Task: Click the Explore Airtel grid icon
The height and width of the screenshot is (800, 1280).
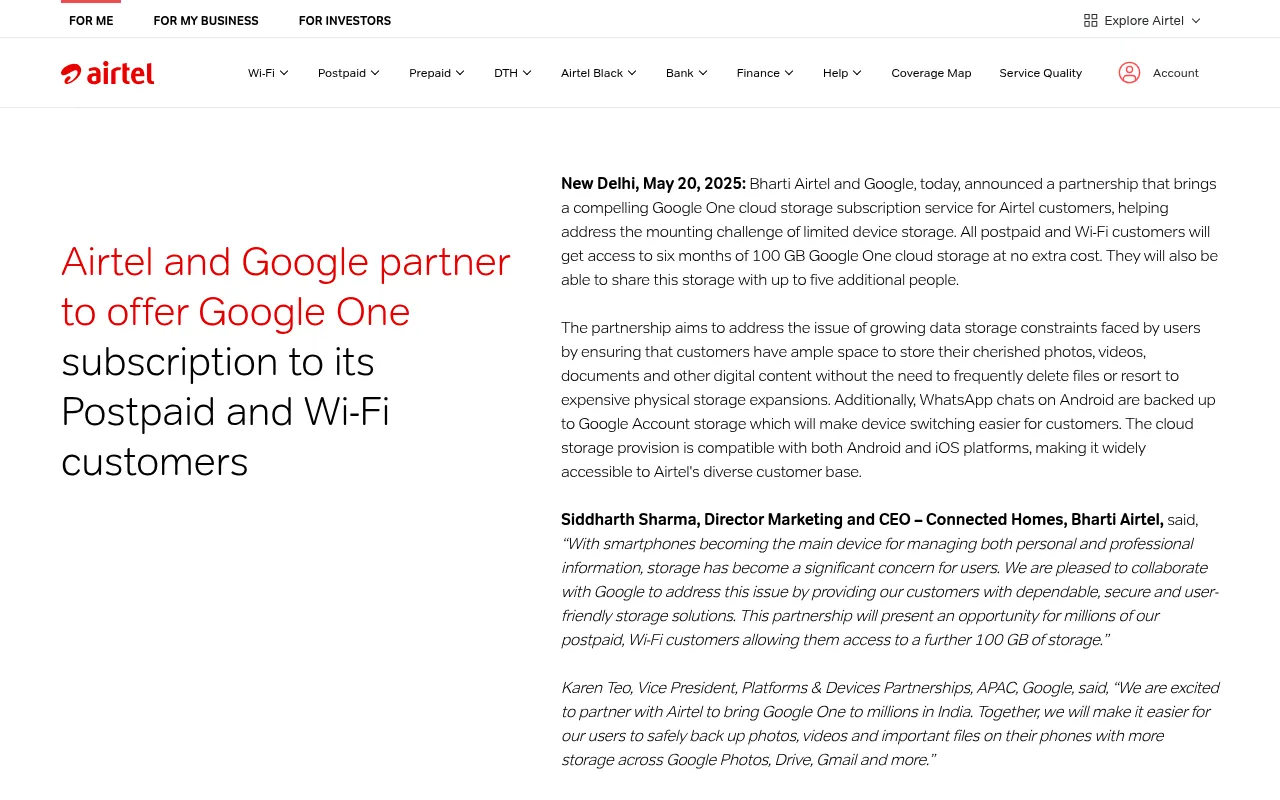Action: [x=1090, y=20]
